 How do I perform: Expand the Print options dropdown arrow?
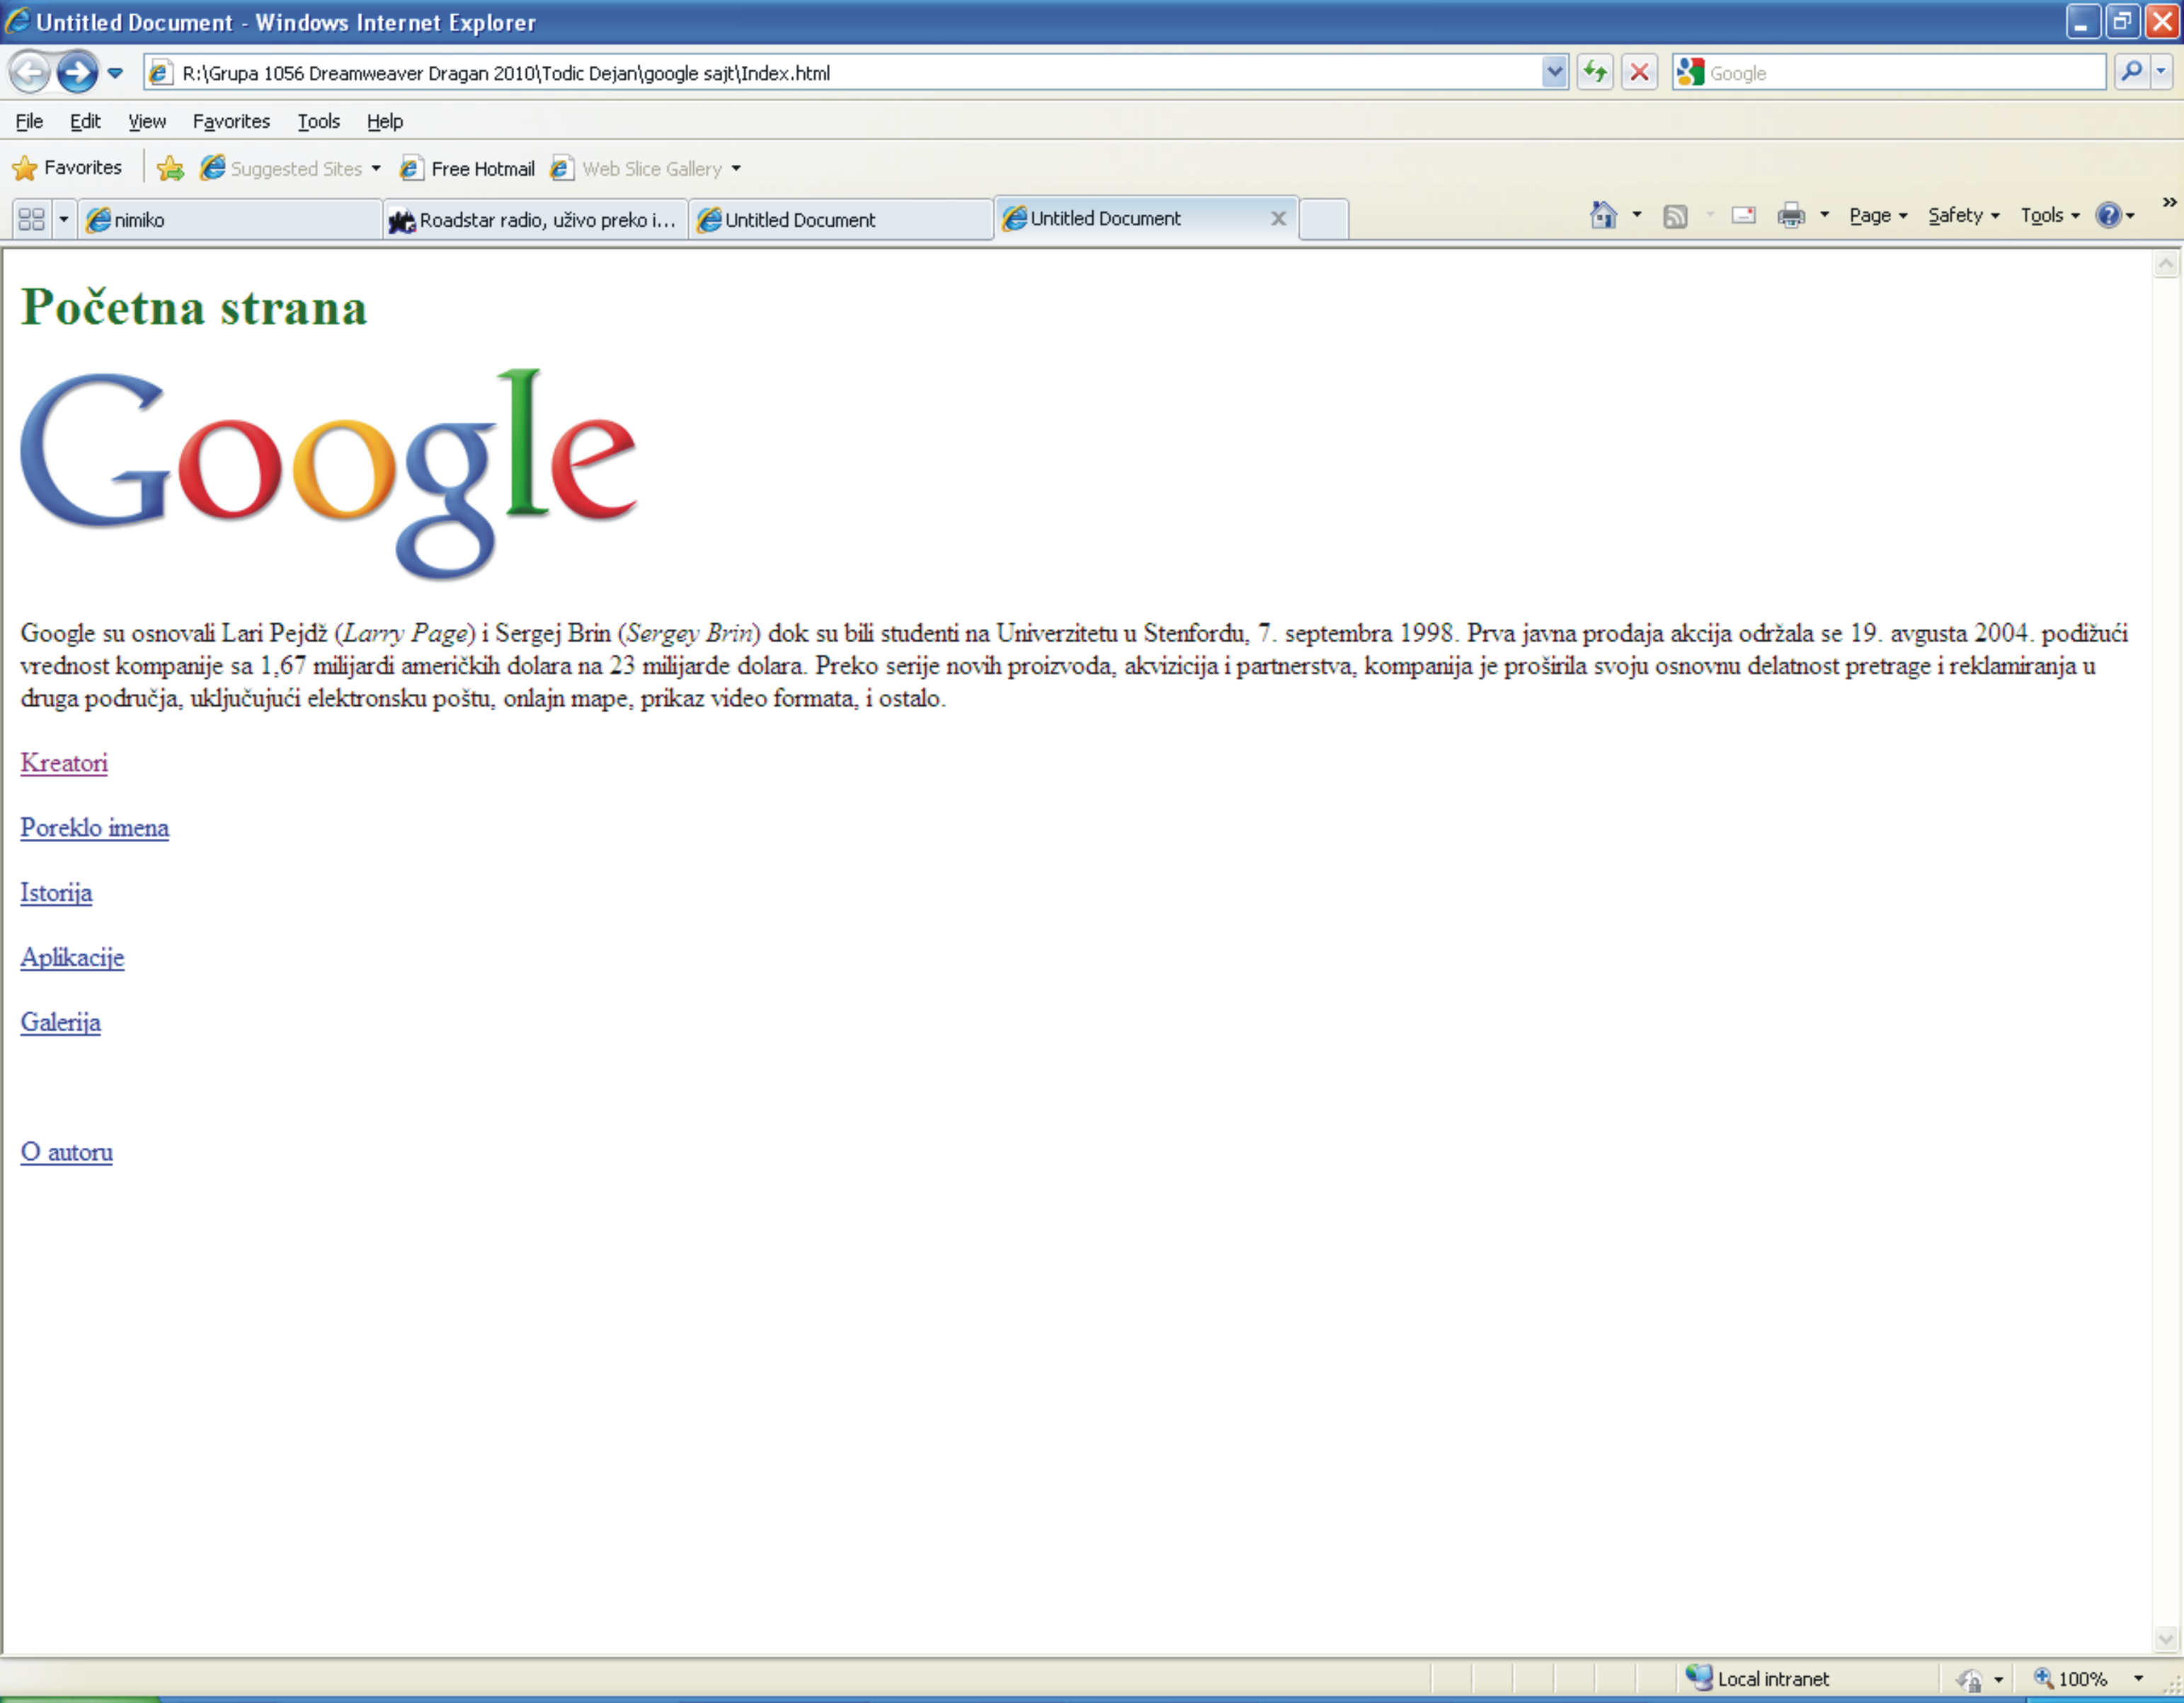(1825, 215)
